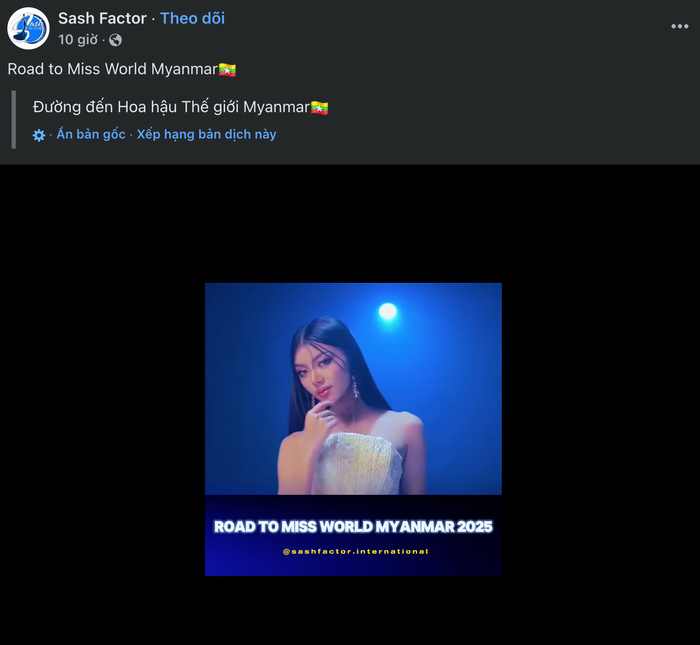
Task: Open the 10 giờ timestamp link
Action: point(78,39)
